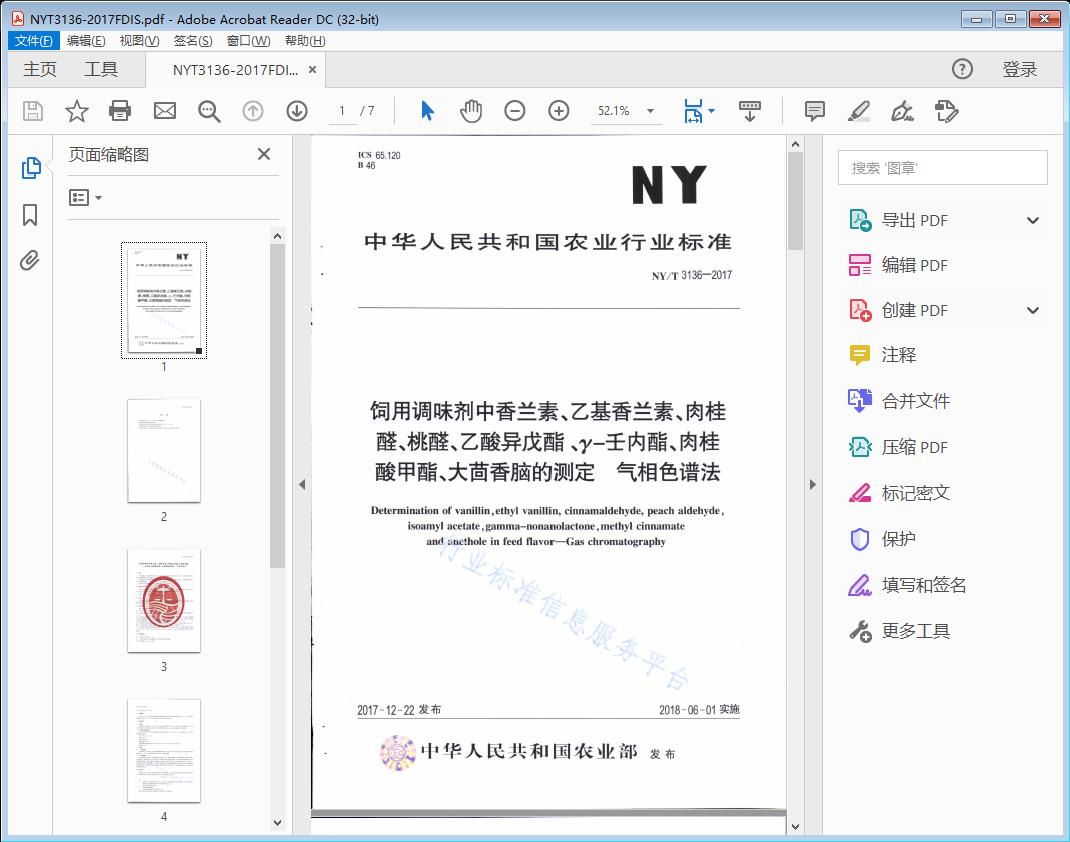Select the Highlight text pen tool
1070x842 pixels.
point(858,111)
